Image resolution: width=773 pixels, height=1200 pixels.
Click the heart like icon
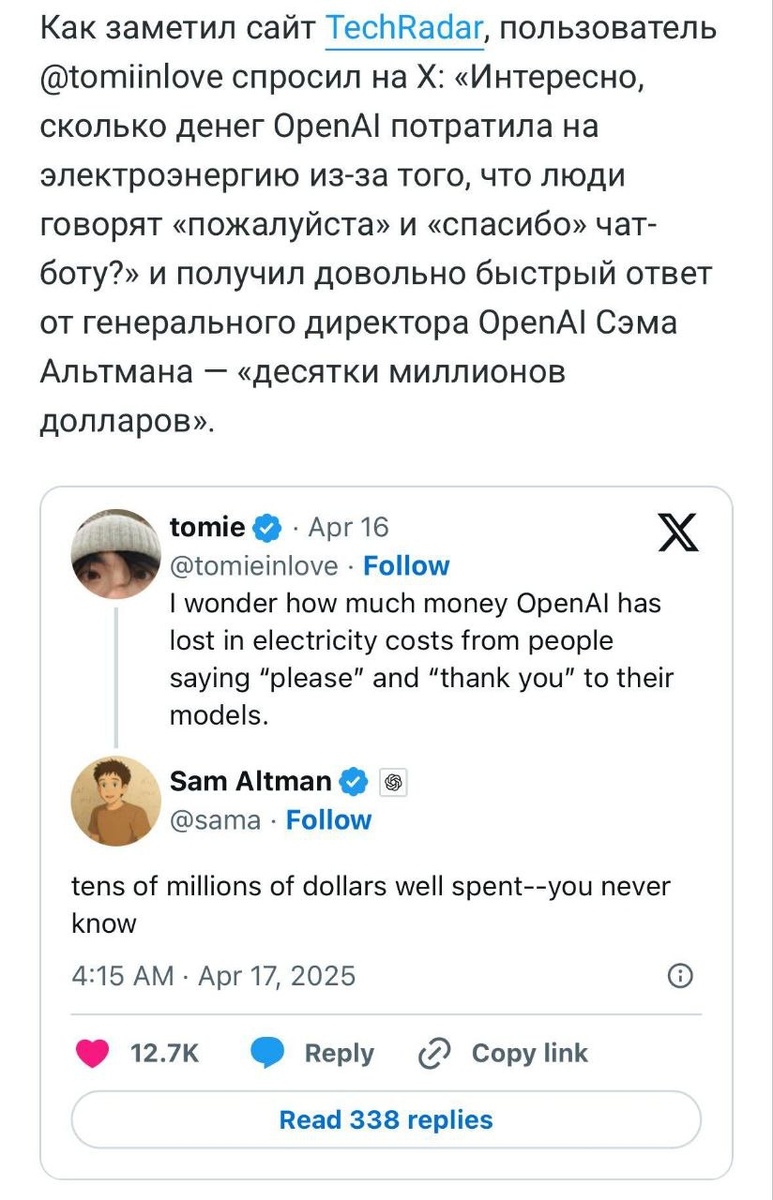pos(93,1053)
